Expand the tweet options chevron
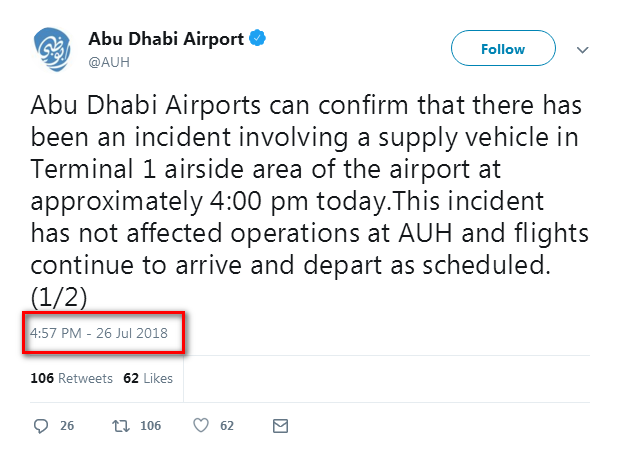 582,49
